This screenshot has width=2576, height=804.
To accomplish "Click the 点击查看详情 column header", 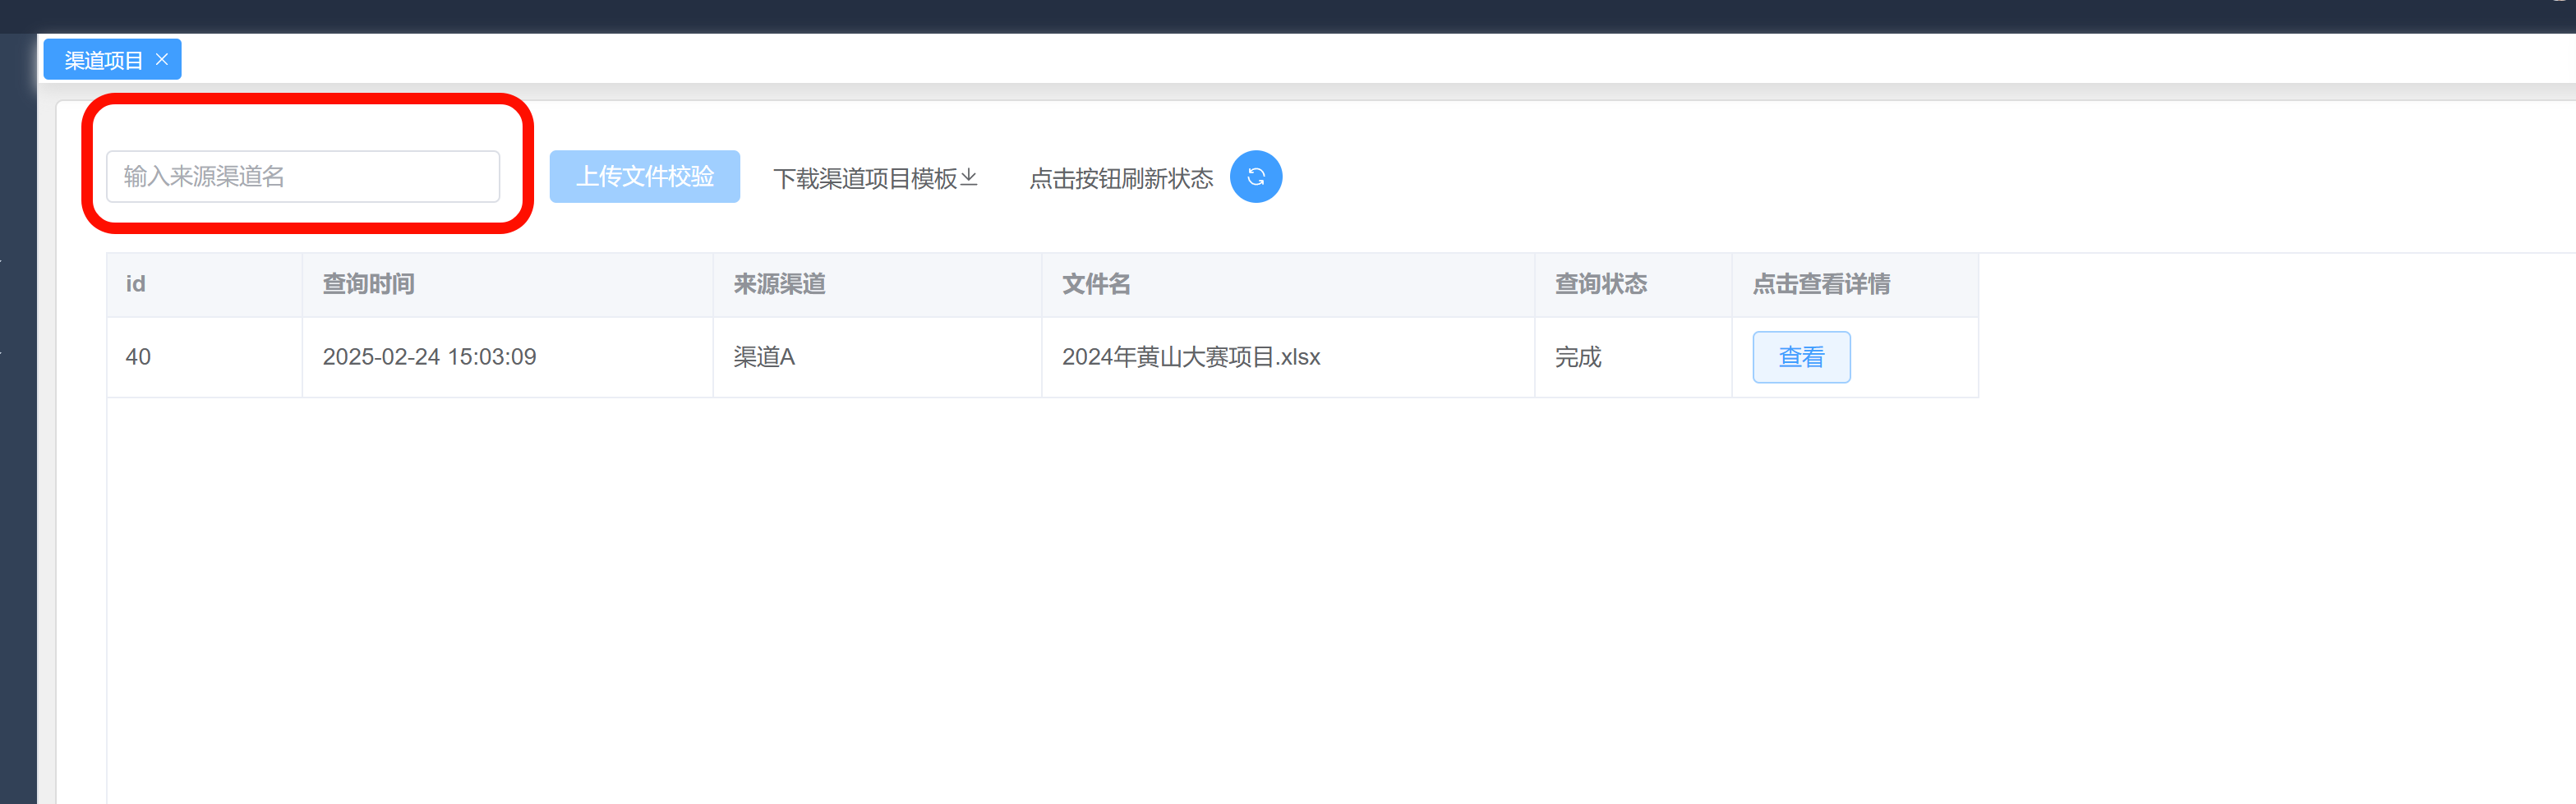I will [1820, 284].
